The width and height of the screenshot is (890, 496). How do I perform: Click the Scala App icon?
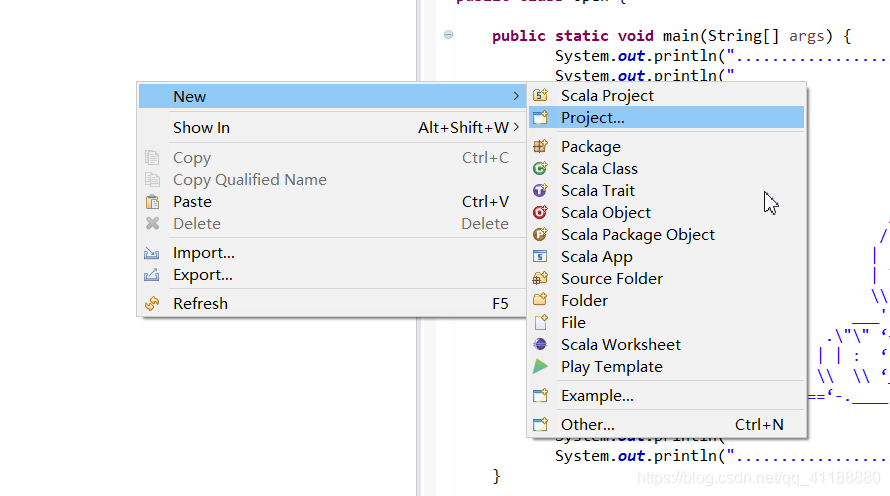[x=540, y=257]
